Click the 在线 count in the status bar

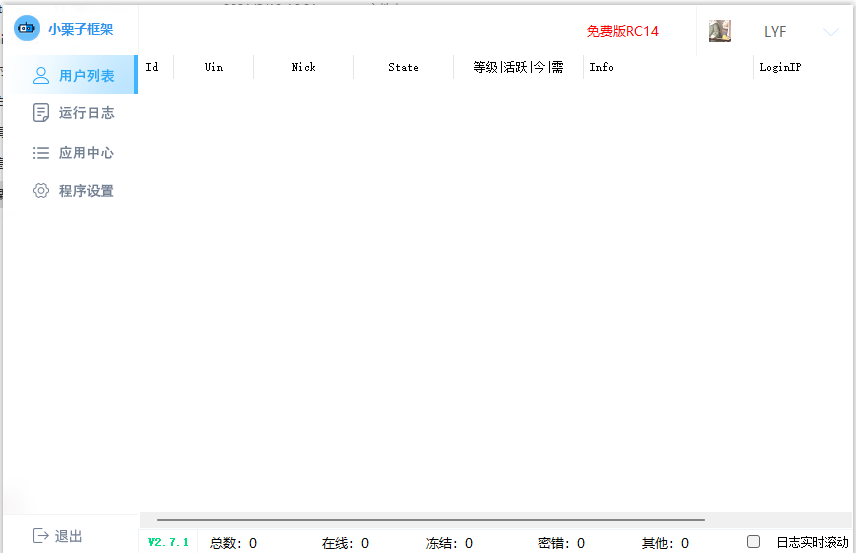345,543
